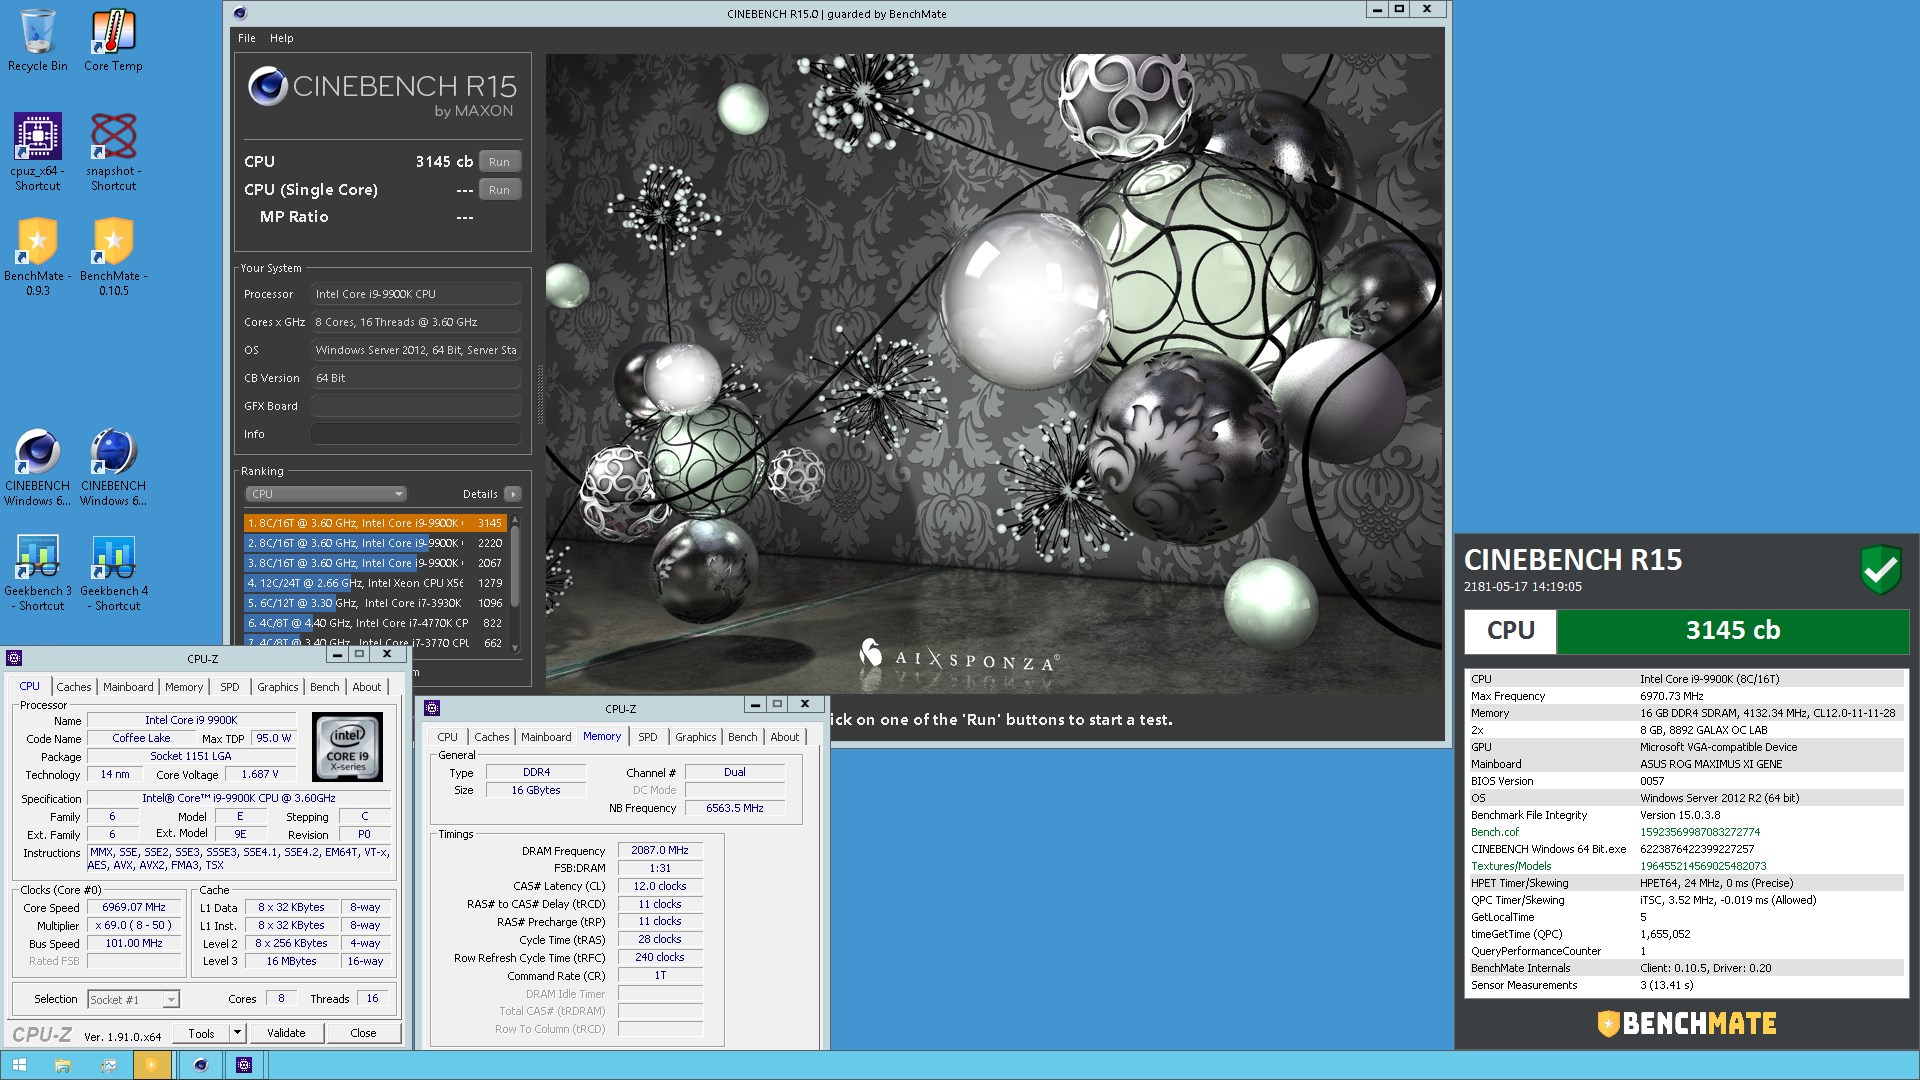The image size is (1920, 1080).
Task: Open the cpuz_x64 shortcut icon
Action: pyautogui.click(x=38, y=151)
